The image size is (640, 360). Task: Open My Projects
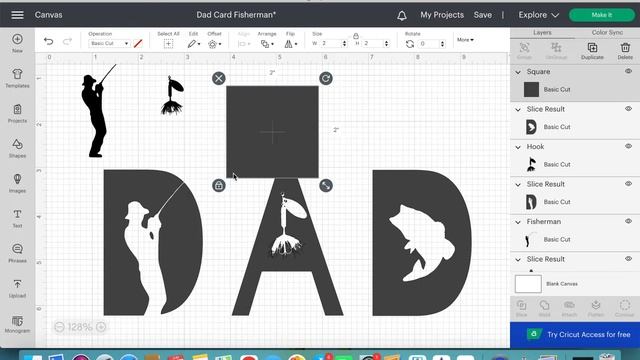(x=442, y=15)
